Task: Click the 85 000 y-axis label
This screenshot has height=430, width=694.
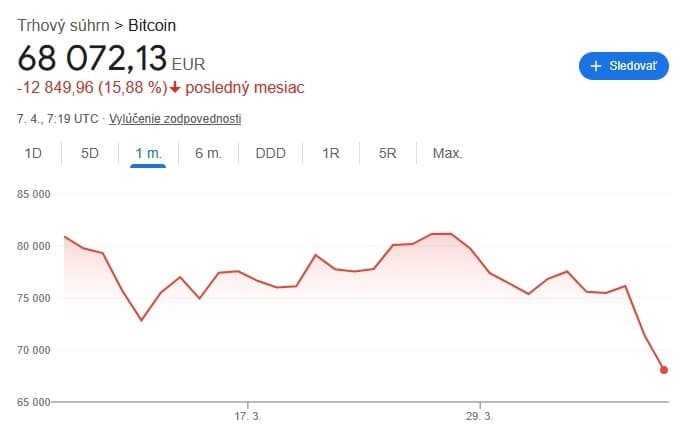Action: [34, 194]
